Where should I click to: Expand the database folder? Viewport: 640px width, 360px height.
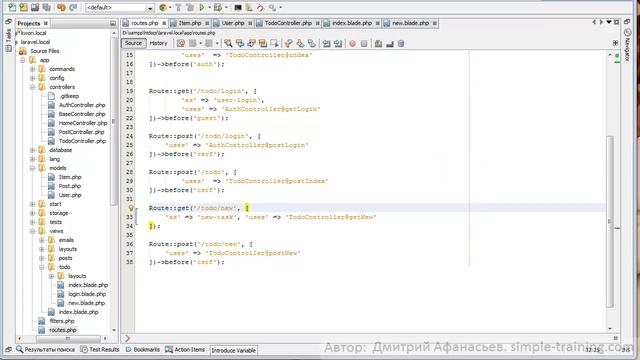[32, 150]
